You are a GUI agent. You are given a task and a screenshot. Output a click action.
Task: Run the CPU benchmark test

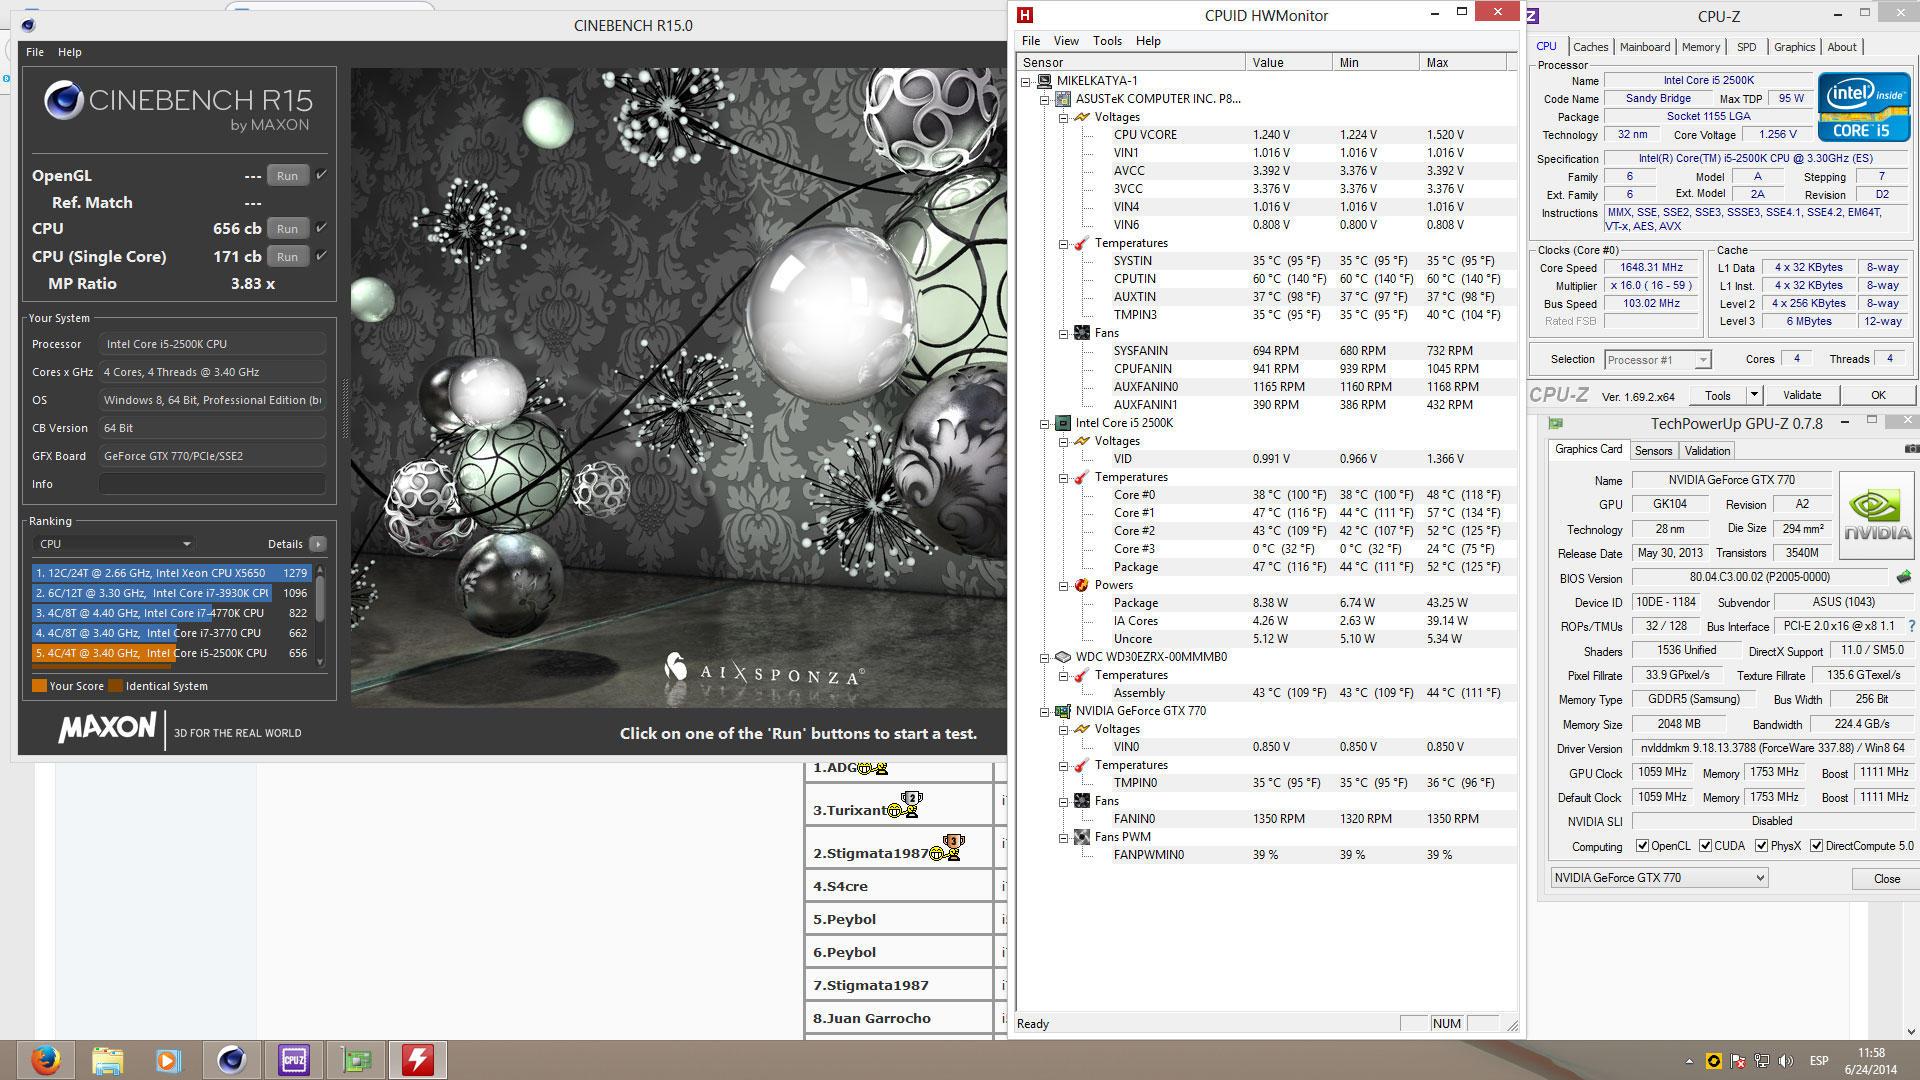[287, 229]
